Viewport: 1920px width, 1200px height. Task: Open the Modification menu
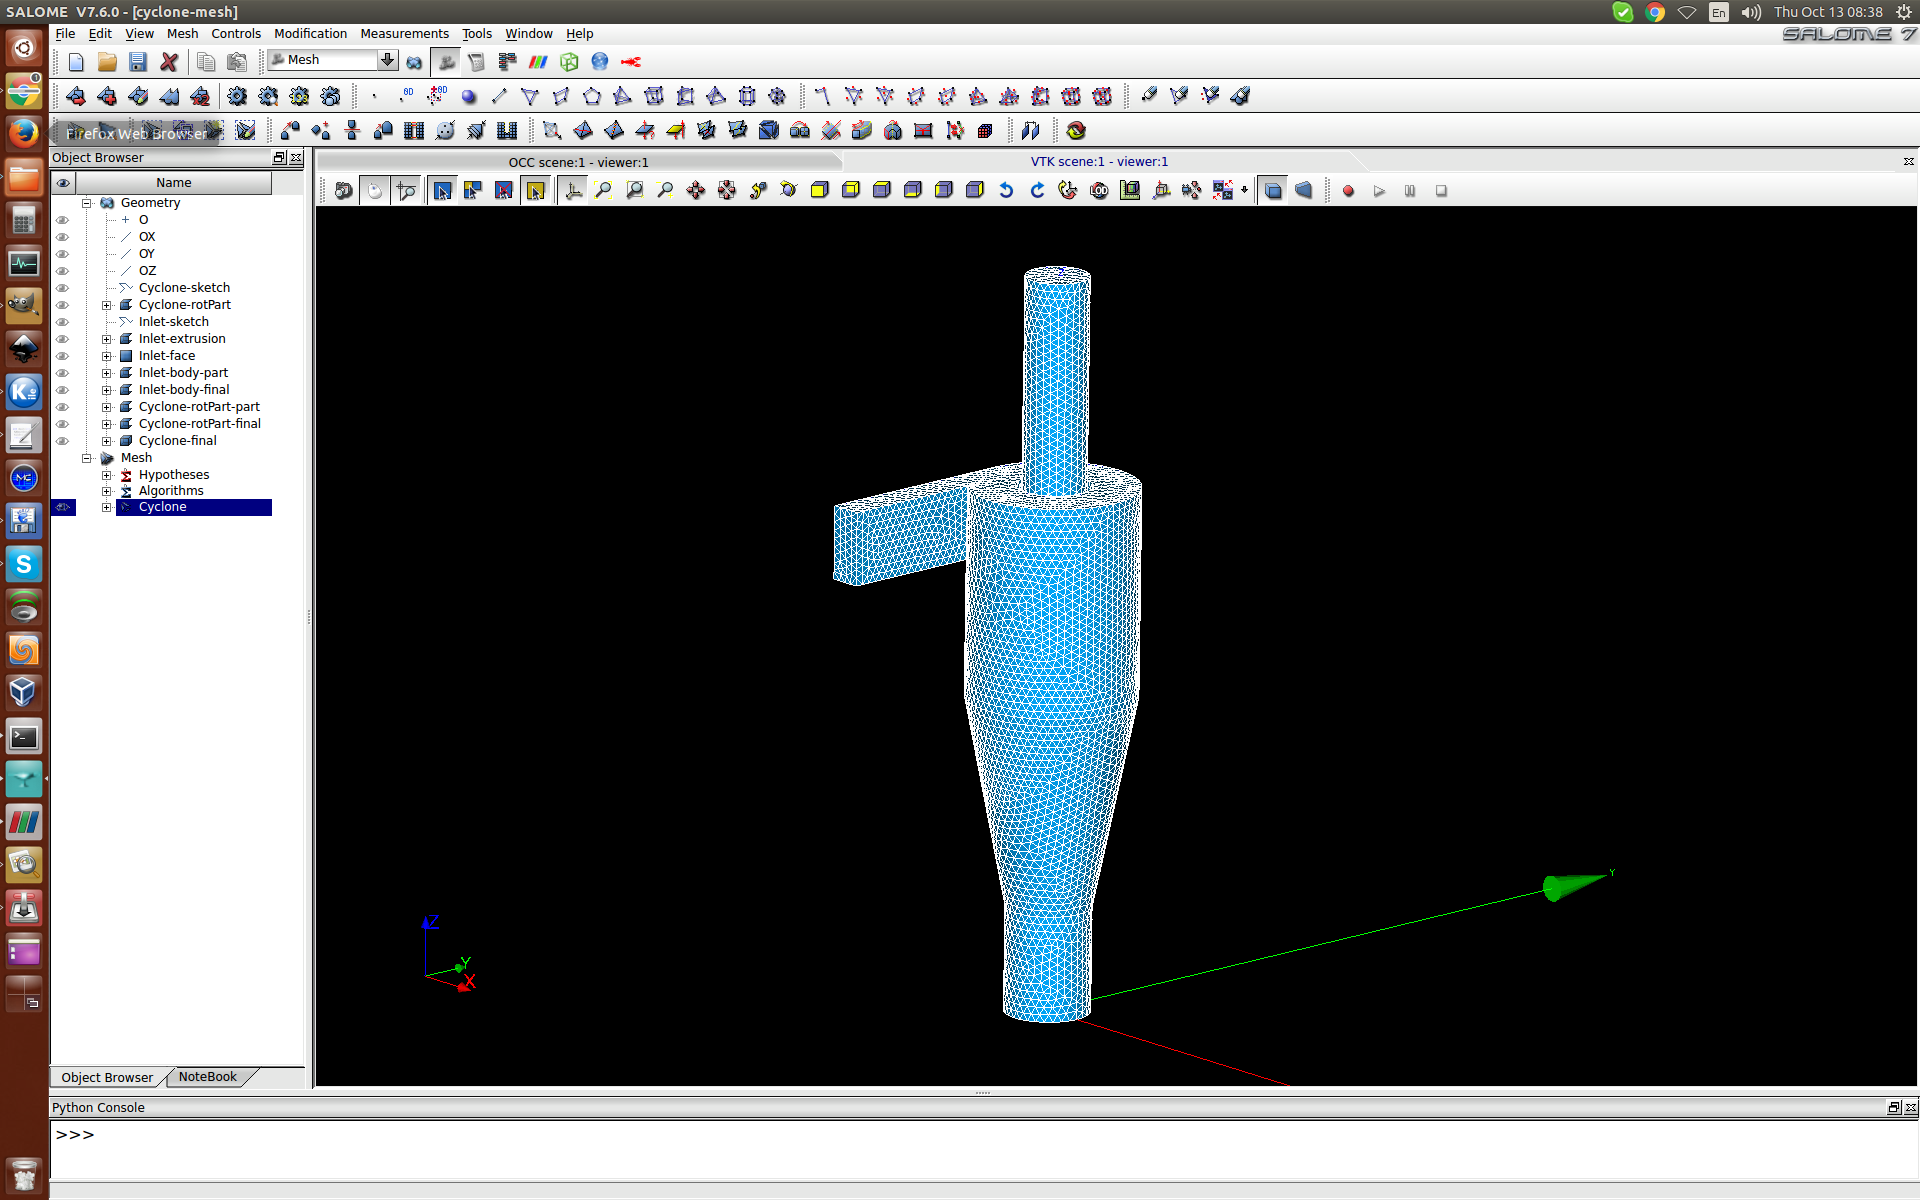(x=310, y=33)
